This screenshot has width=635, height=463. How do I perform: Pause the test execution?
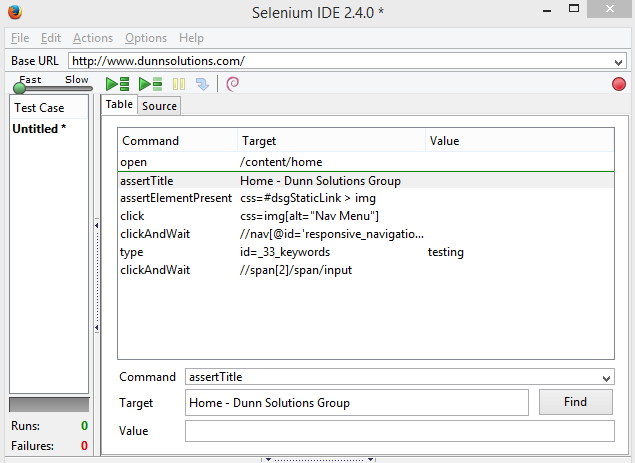click(179, 84)
